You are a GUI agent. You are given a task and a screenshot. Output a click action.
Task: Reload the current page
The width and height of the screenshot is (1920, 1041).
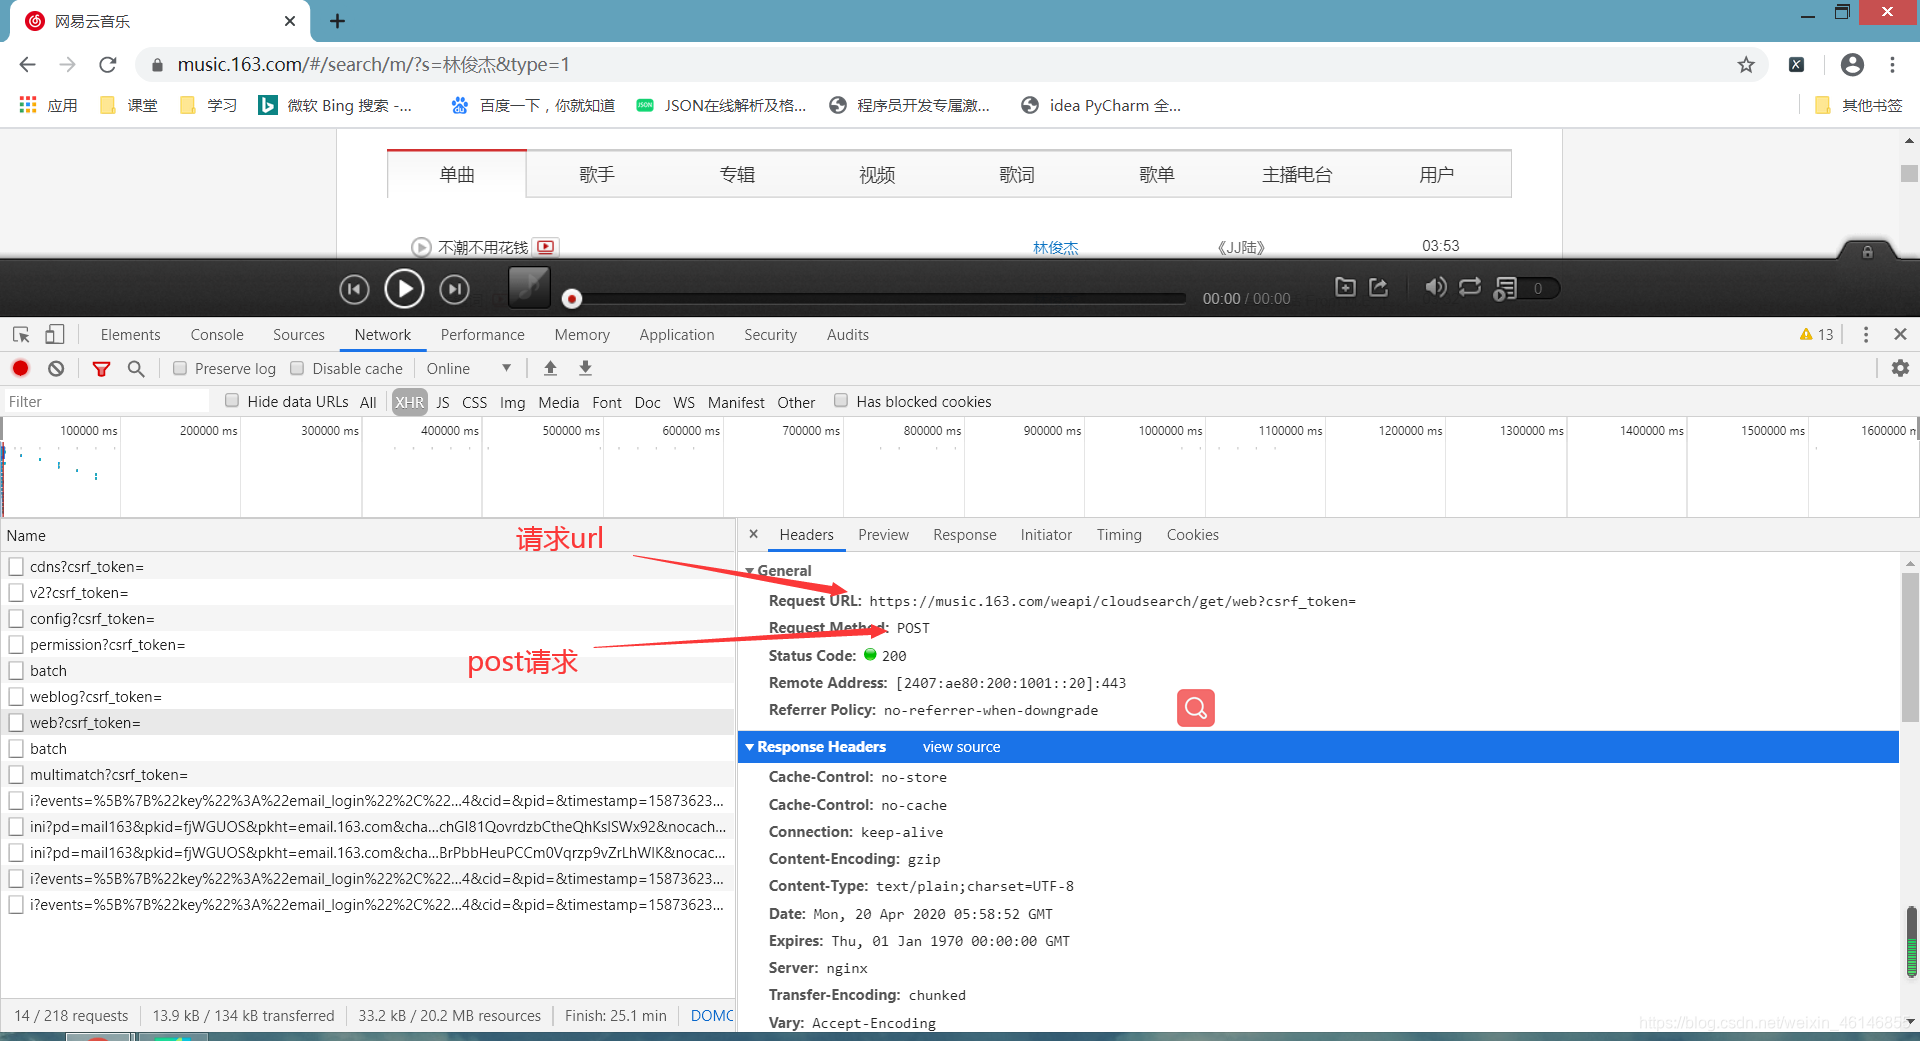[x=108, y=65]
